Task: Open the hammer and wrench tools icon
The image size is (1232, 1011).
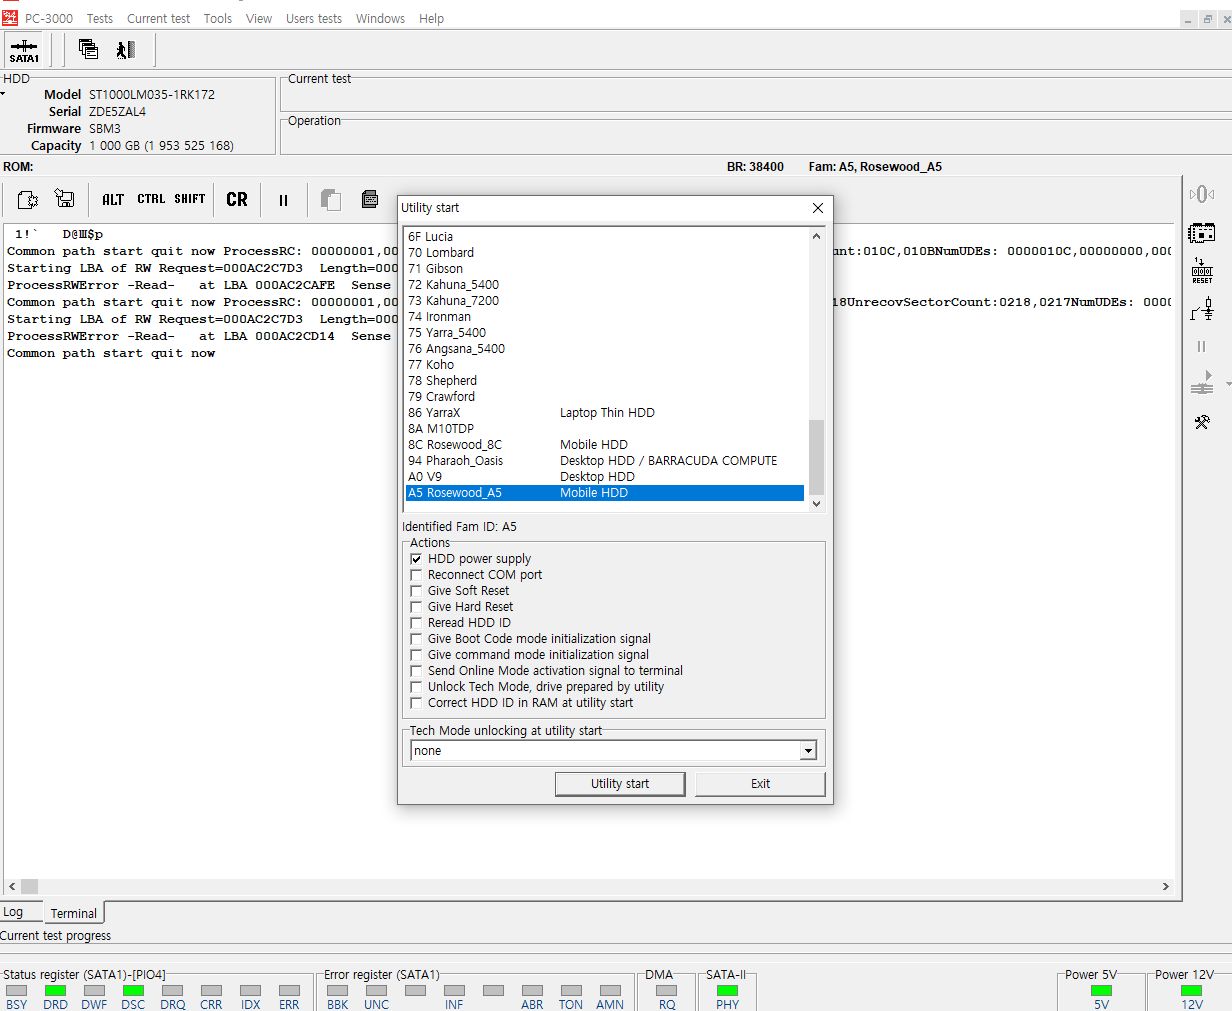Action: click(1202, 422)
